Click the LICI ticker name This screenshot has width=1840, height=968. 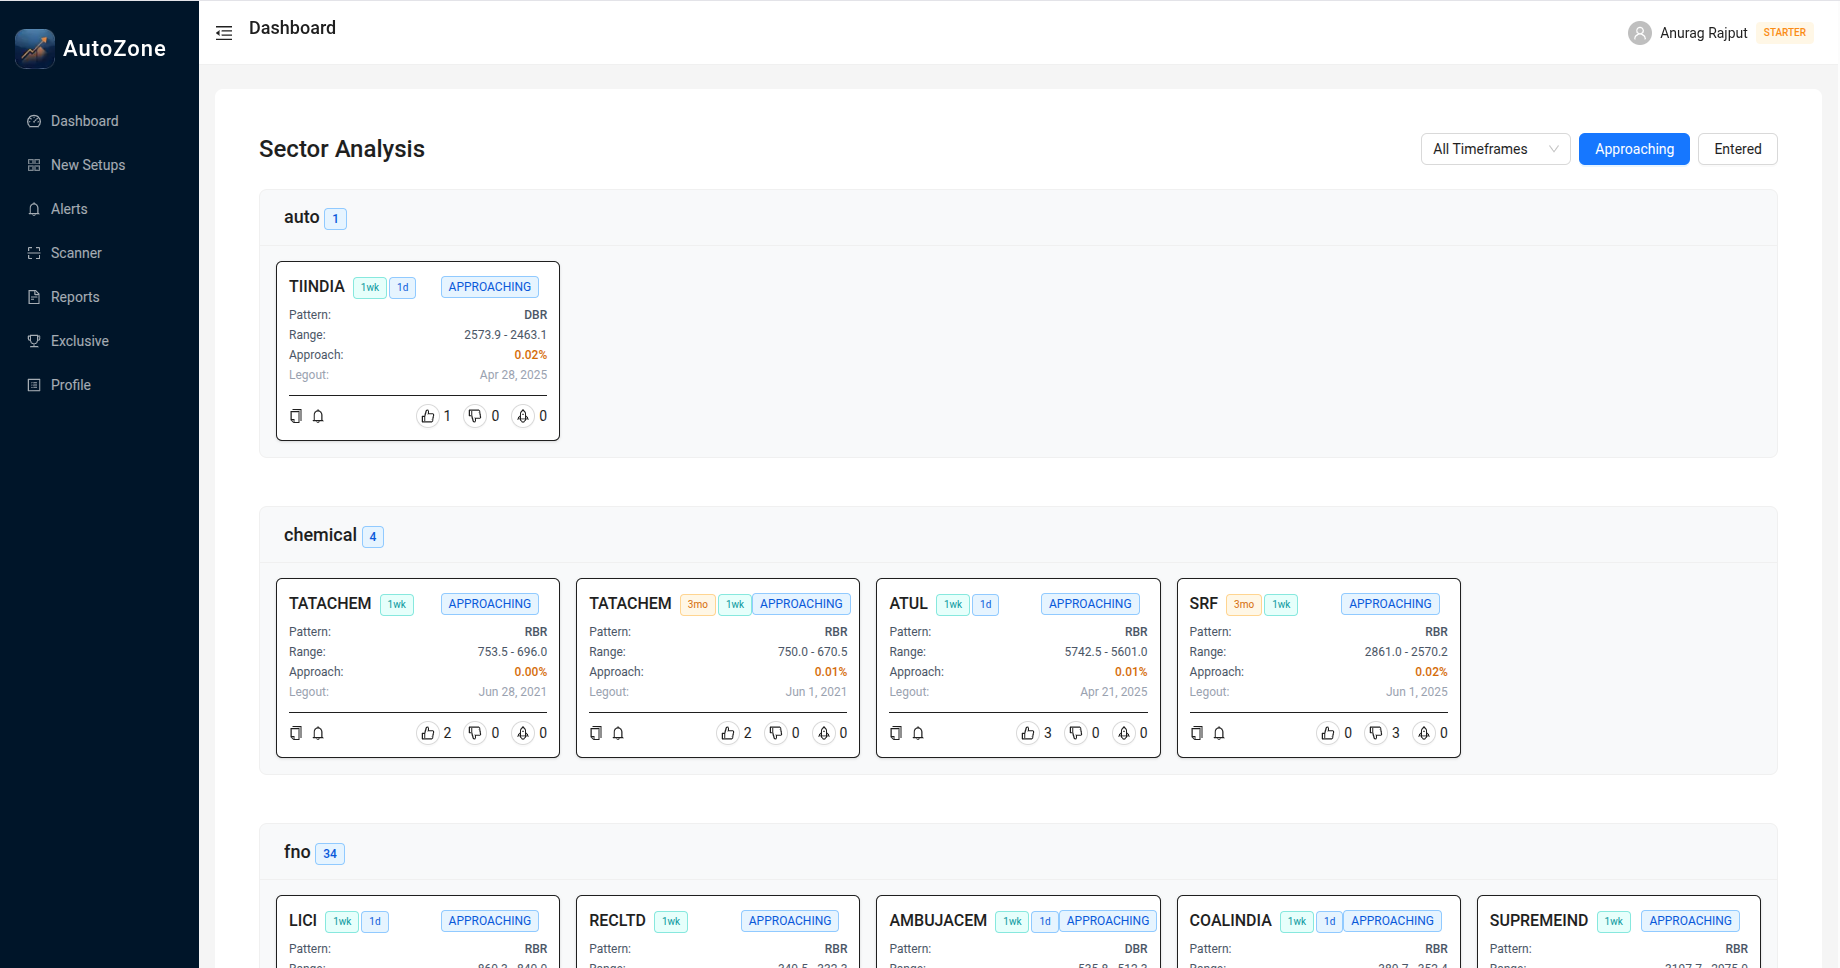(303, 921)
